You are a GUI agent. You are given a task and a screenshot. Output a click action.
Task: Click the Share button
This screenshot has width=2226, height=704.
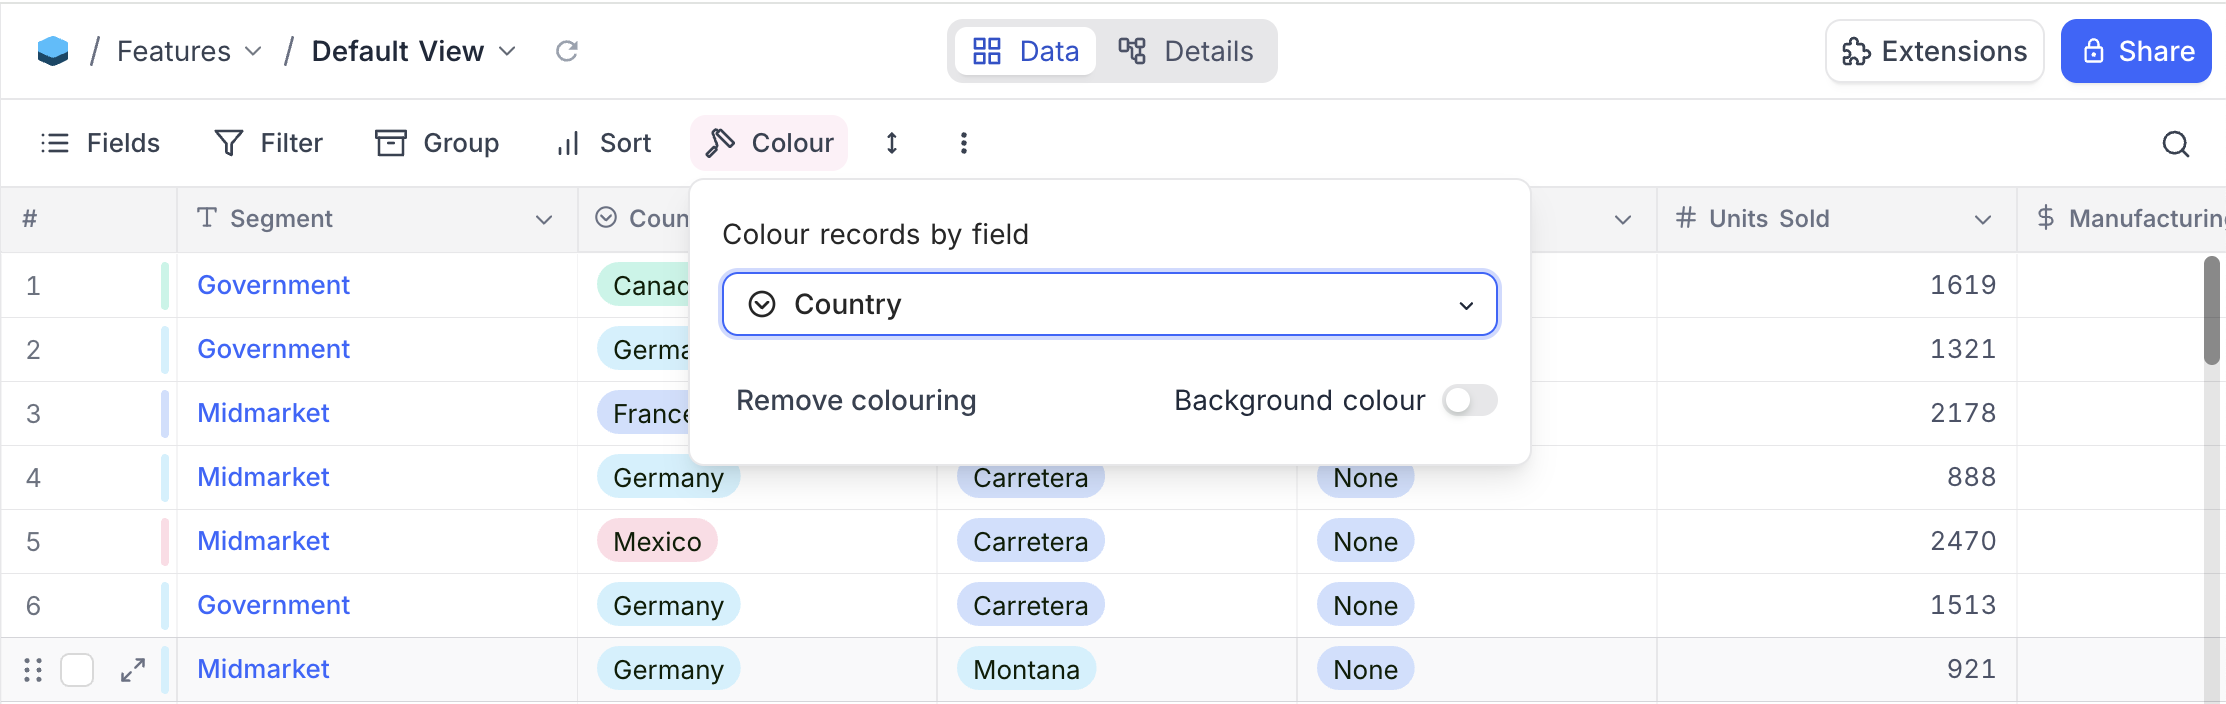pos(2136,51)
